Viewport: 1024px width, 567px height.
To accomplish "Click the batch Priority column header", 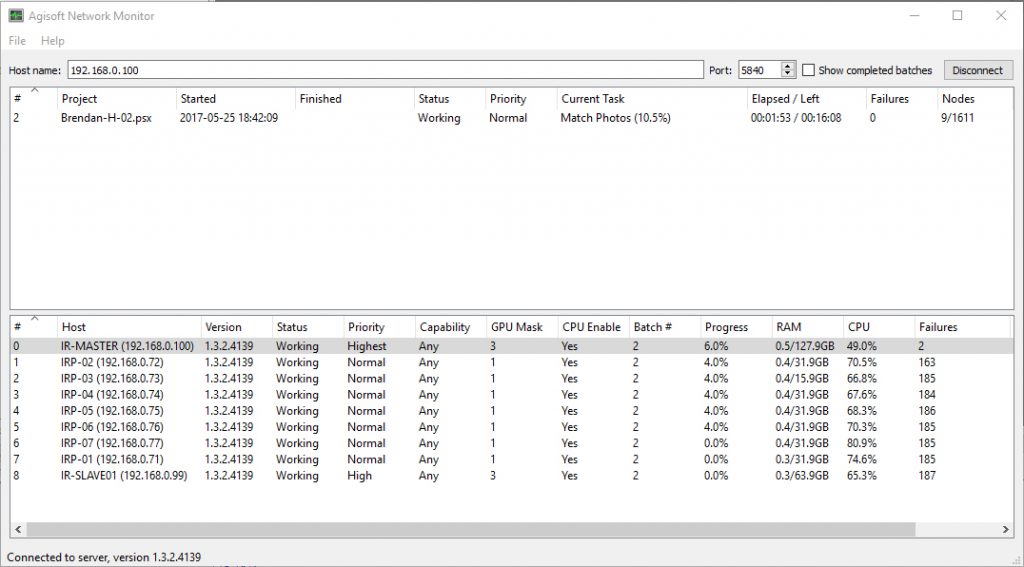I will pos(521,99).
